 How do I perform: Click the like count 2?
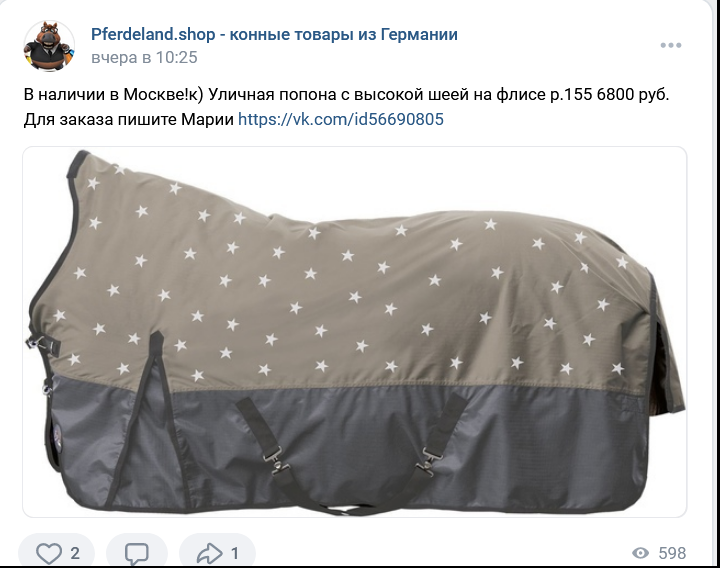click(x=75, y=553)
